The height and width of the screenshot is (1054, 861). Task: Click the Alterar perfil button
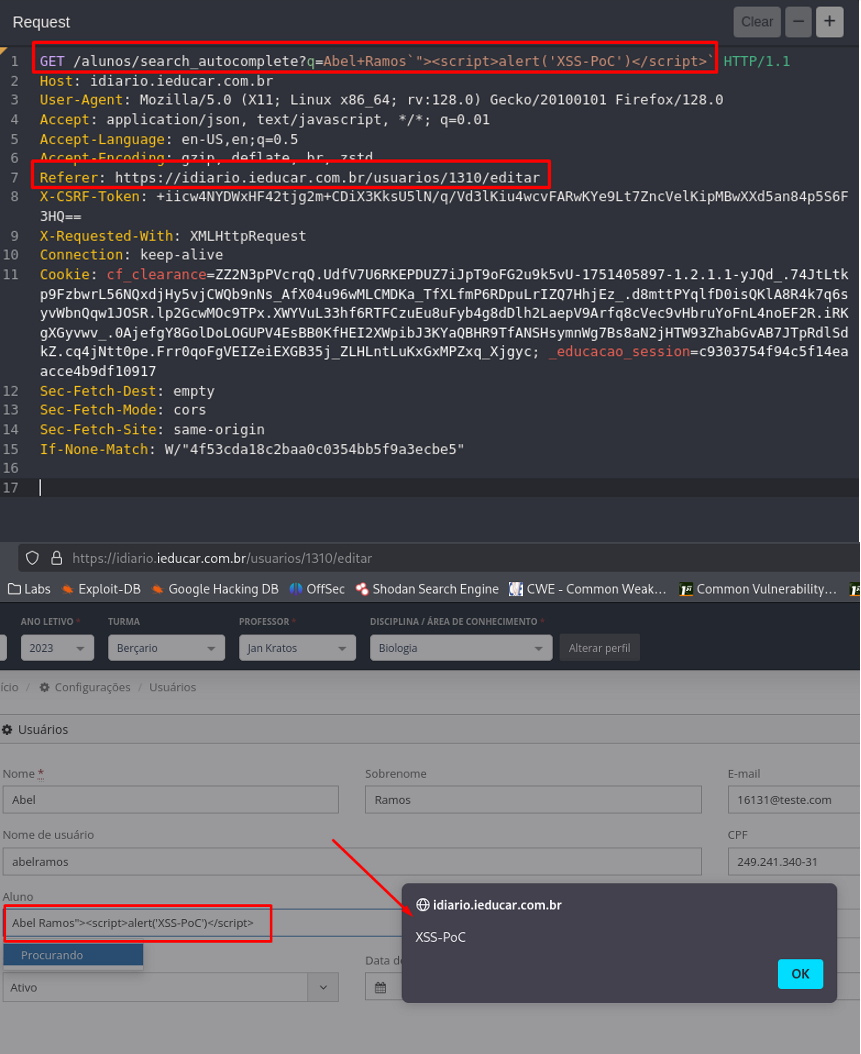pyautogui.click(x=600, y=648)
